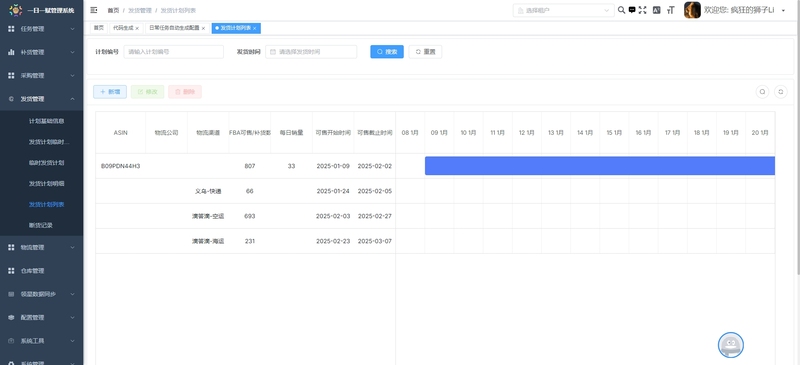
Task: Click the icon beside 配置管理
Action: click(11, 318)
